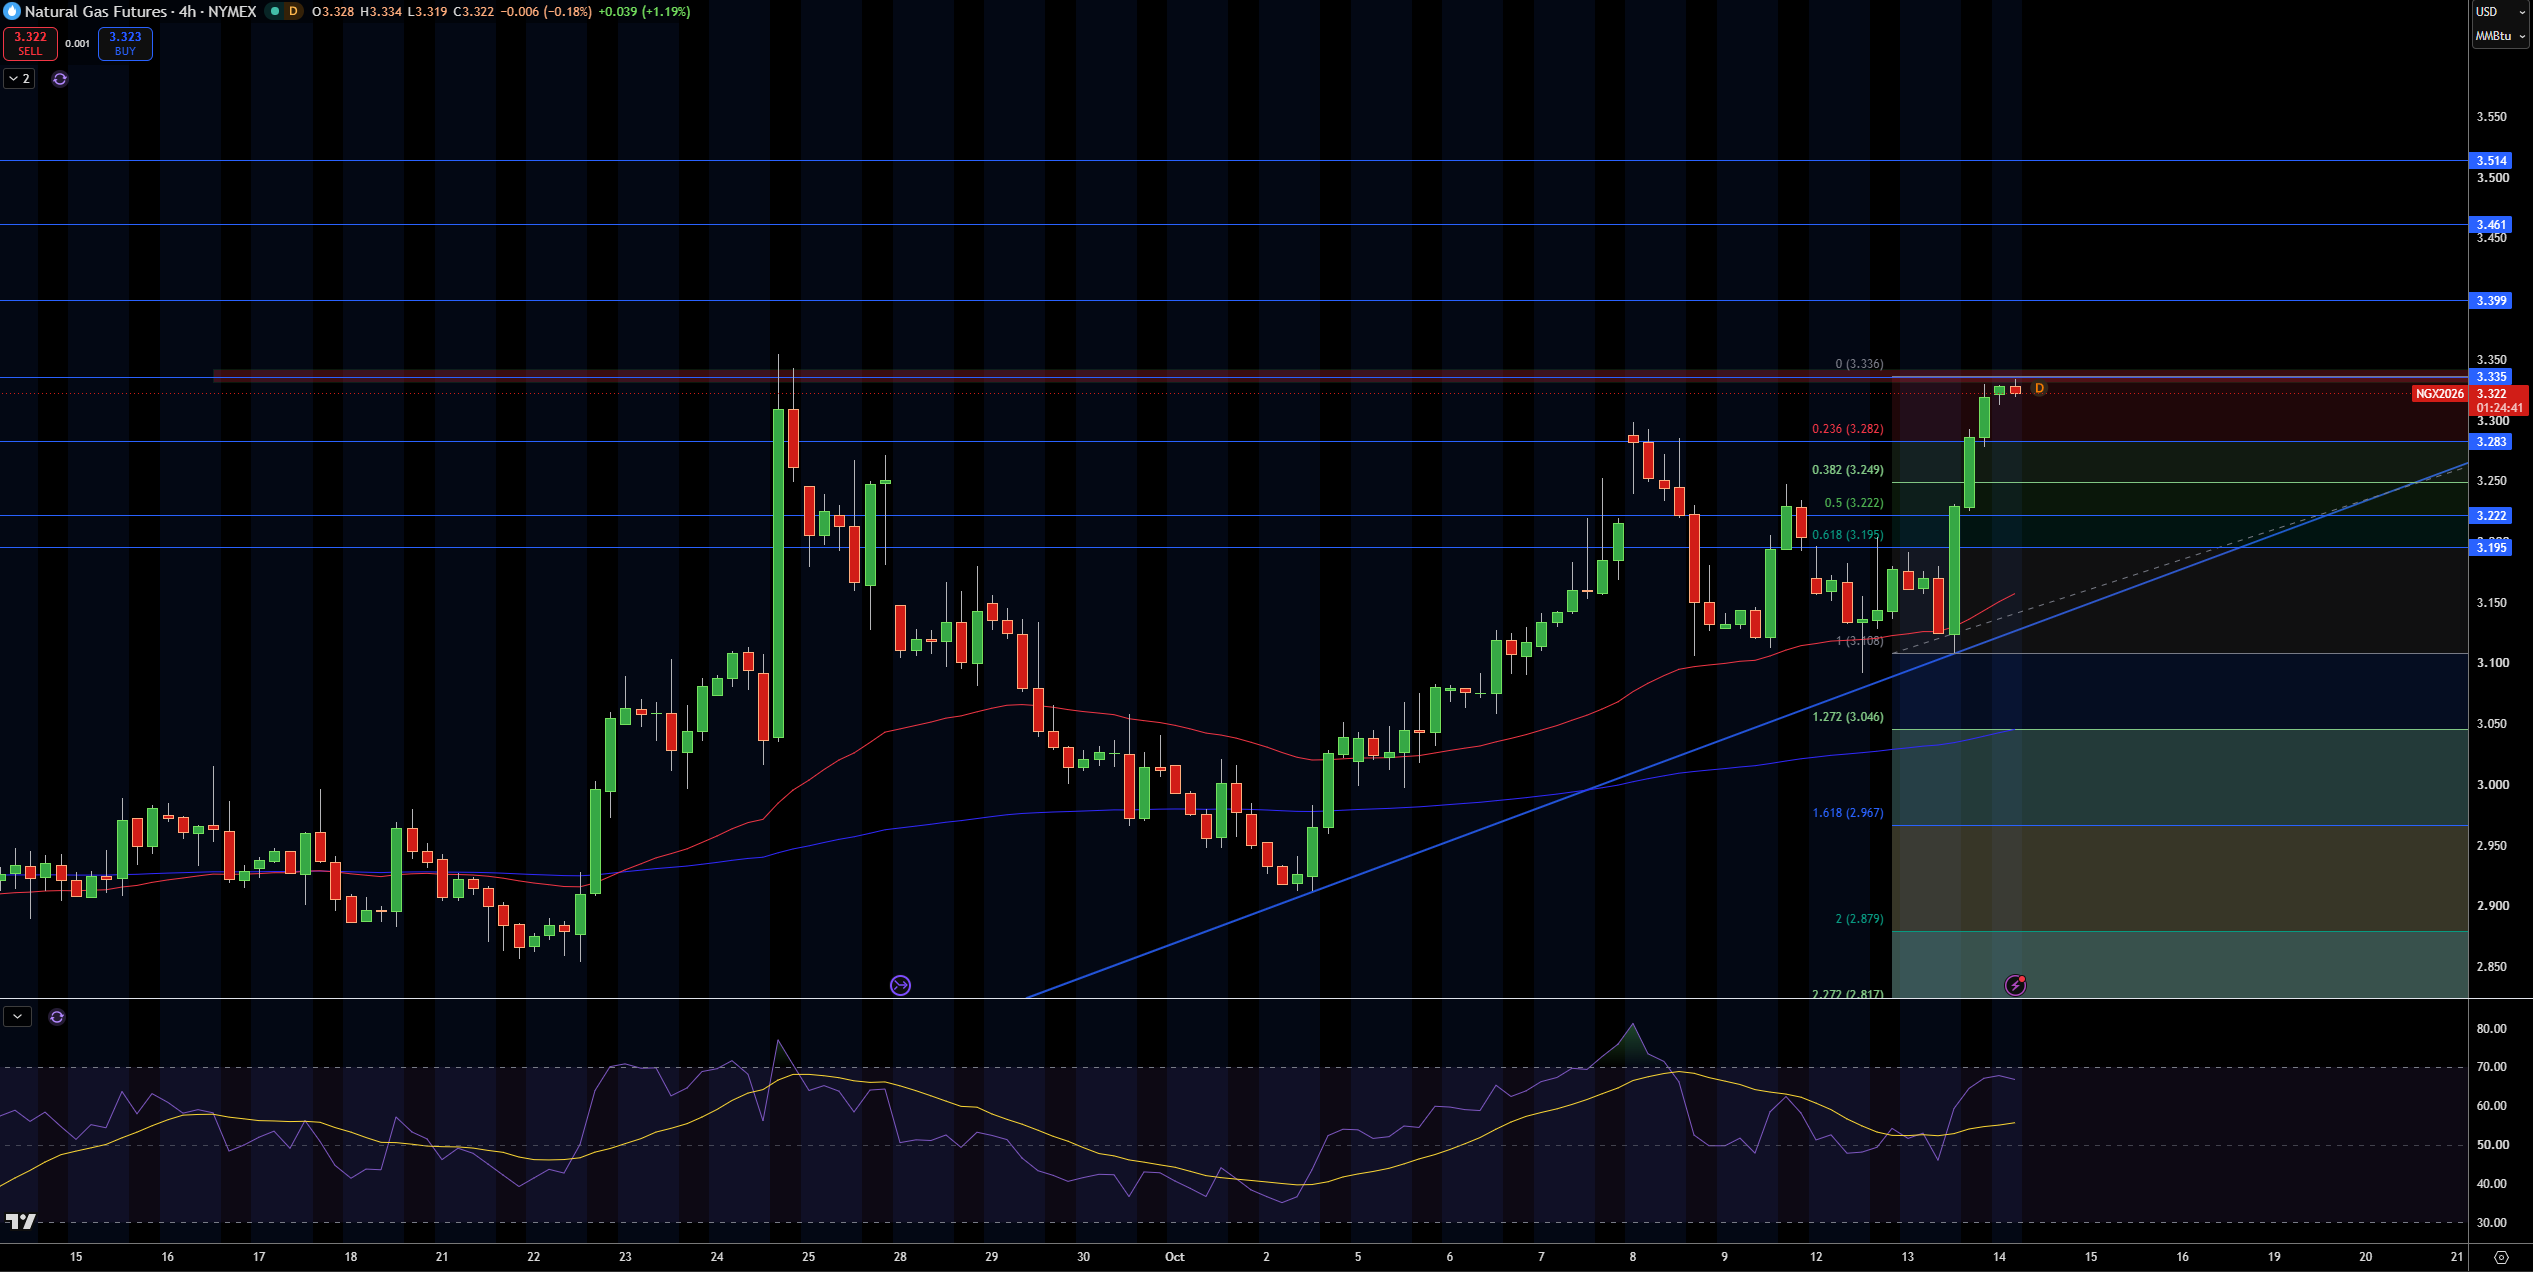Click the red 3.322 current price countdown label

tap(2499, 401)
